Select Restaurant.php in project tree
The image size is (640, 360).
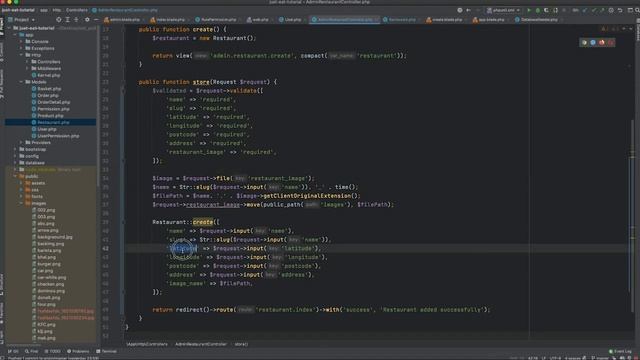coord(51,122)
